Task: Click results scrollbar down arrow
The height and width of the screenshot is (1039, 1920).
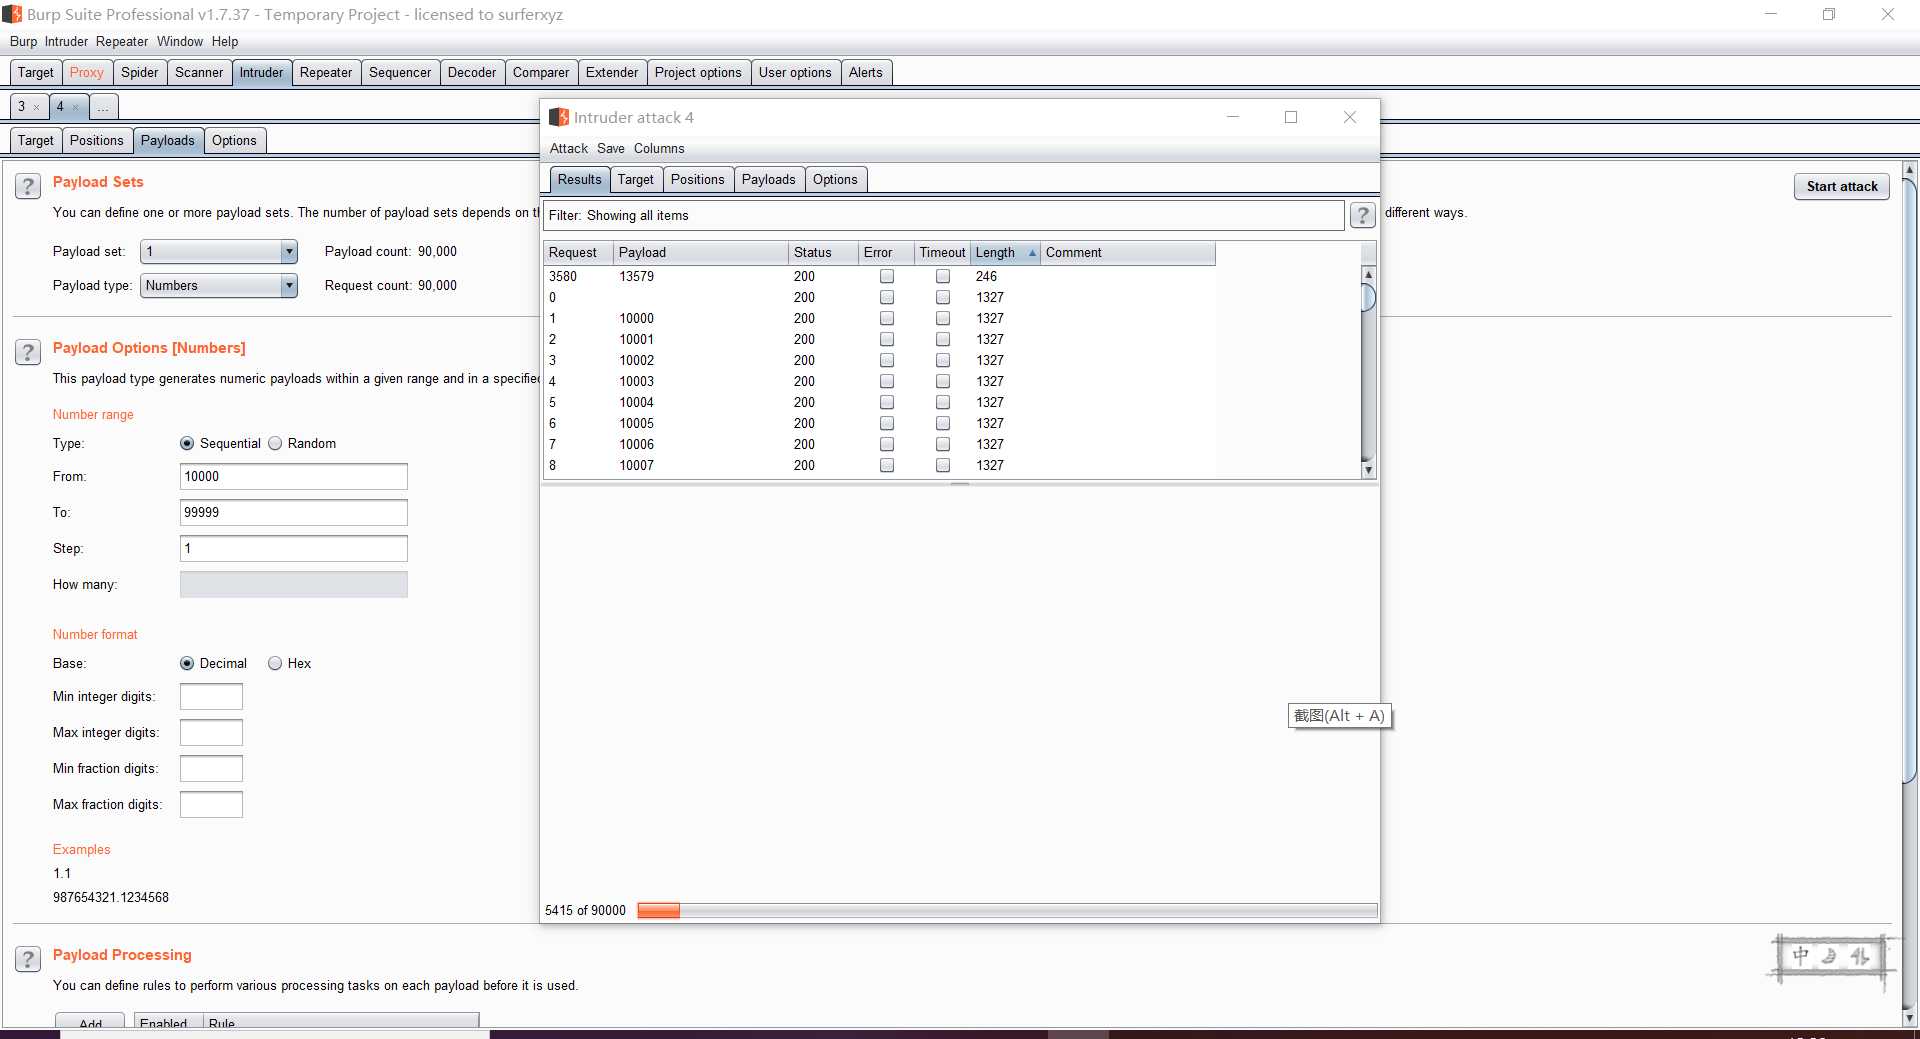Action: tap(1368, 470)
